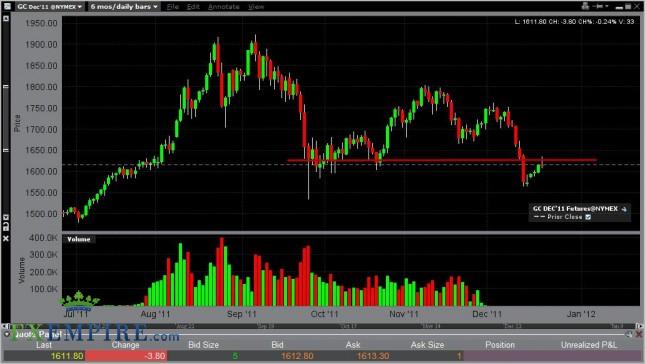
Task: Click the red Change cell showing -3.80
Action: (126, 356)
